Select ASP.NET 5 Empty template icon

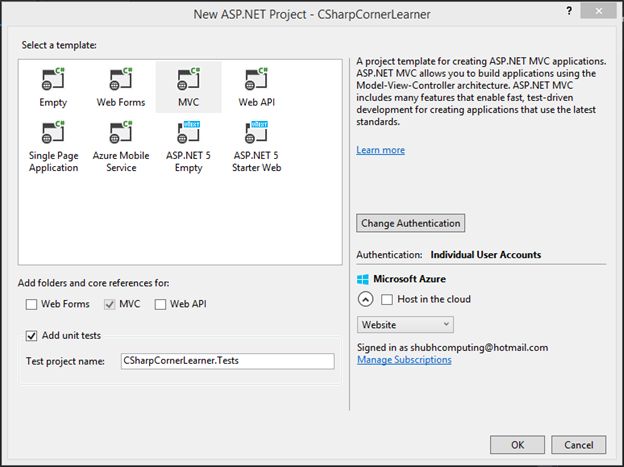tap(188, 135)
